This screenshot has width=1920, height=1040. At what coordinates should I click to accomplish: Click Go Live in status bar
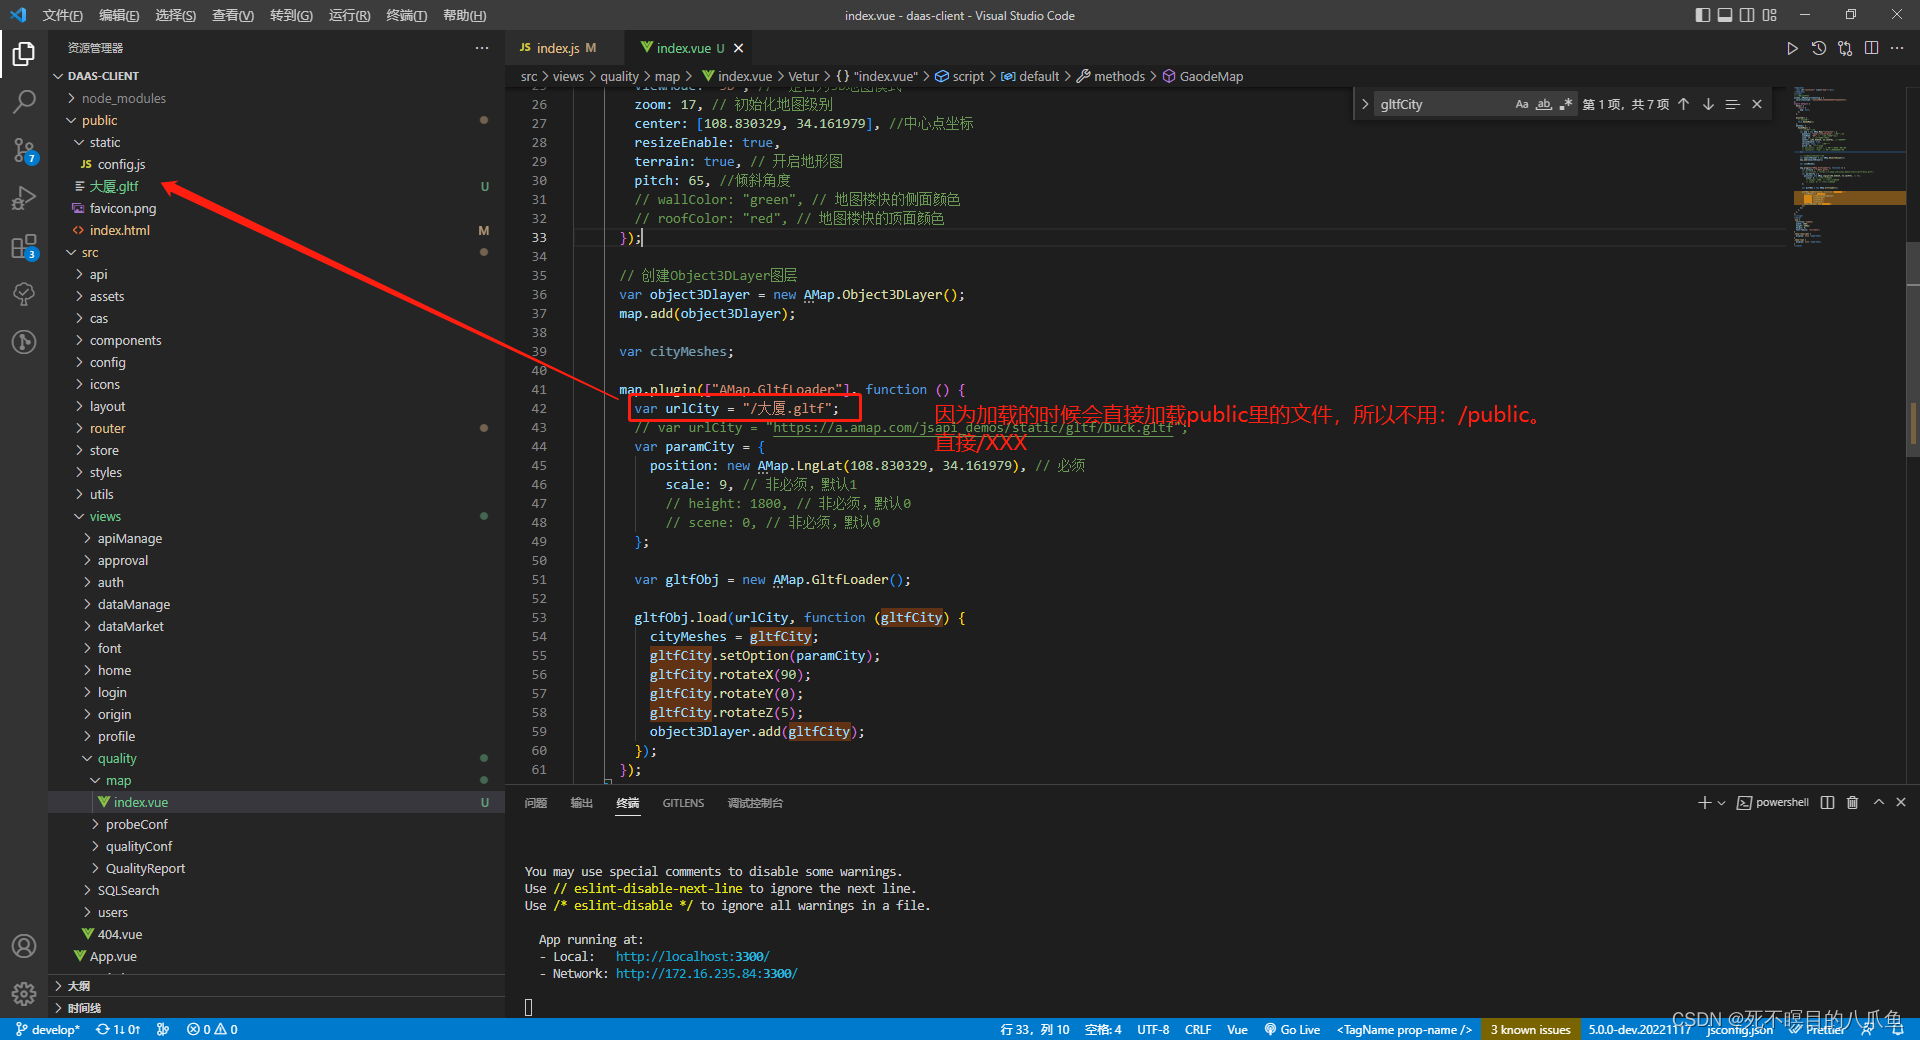pos(1292,1029)
